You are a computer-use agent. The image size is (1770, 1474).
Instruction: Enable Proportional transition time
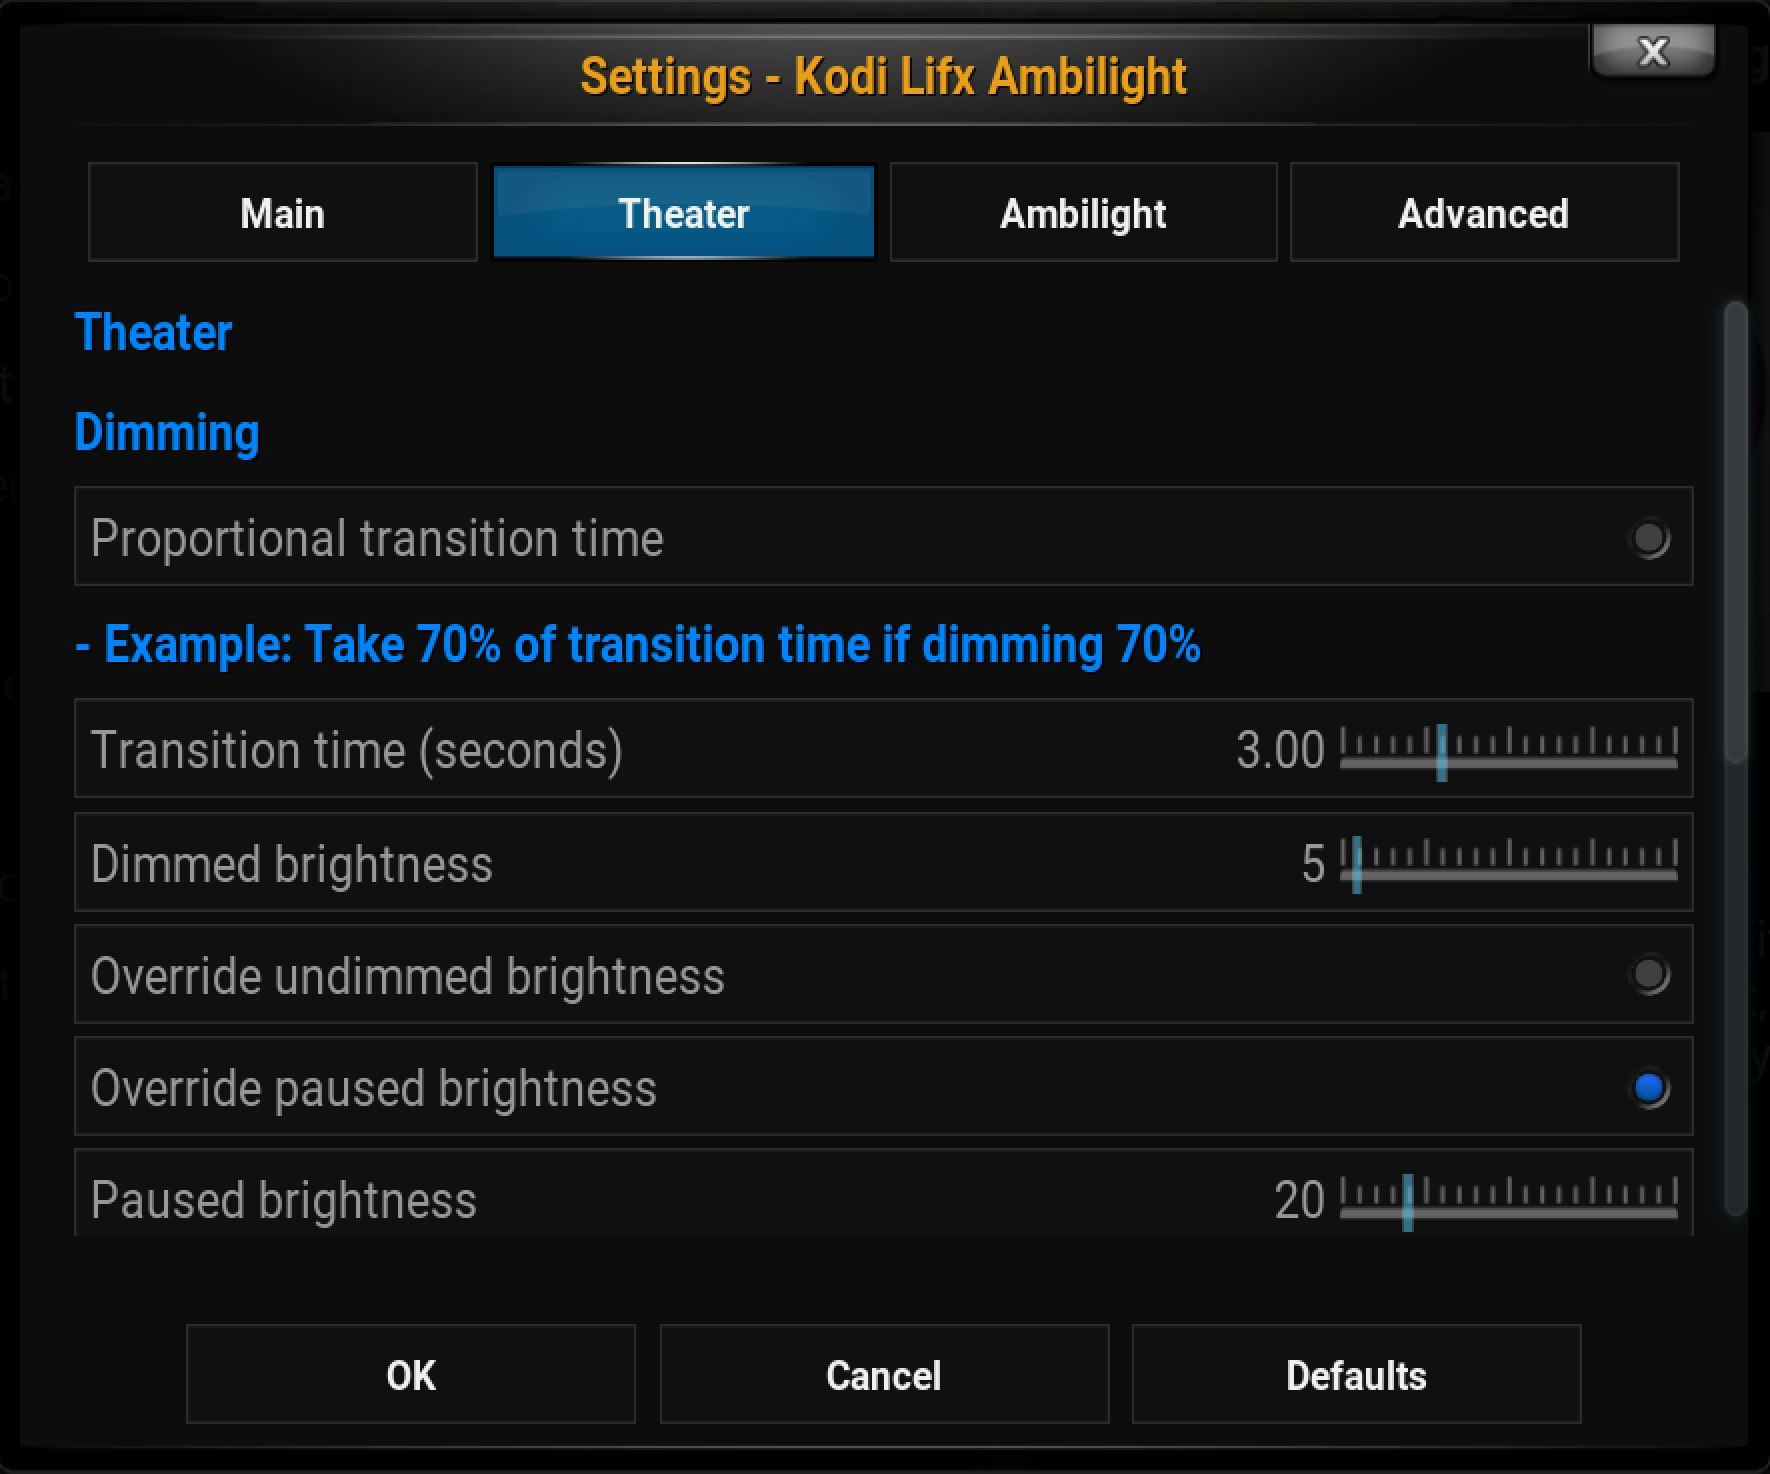coord(1649,539)
